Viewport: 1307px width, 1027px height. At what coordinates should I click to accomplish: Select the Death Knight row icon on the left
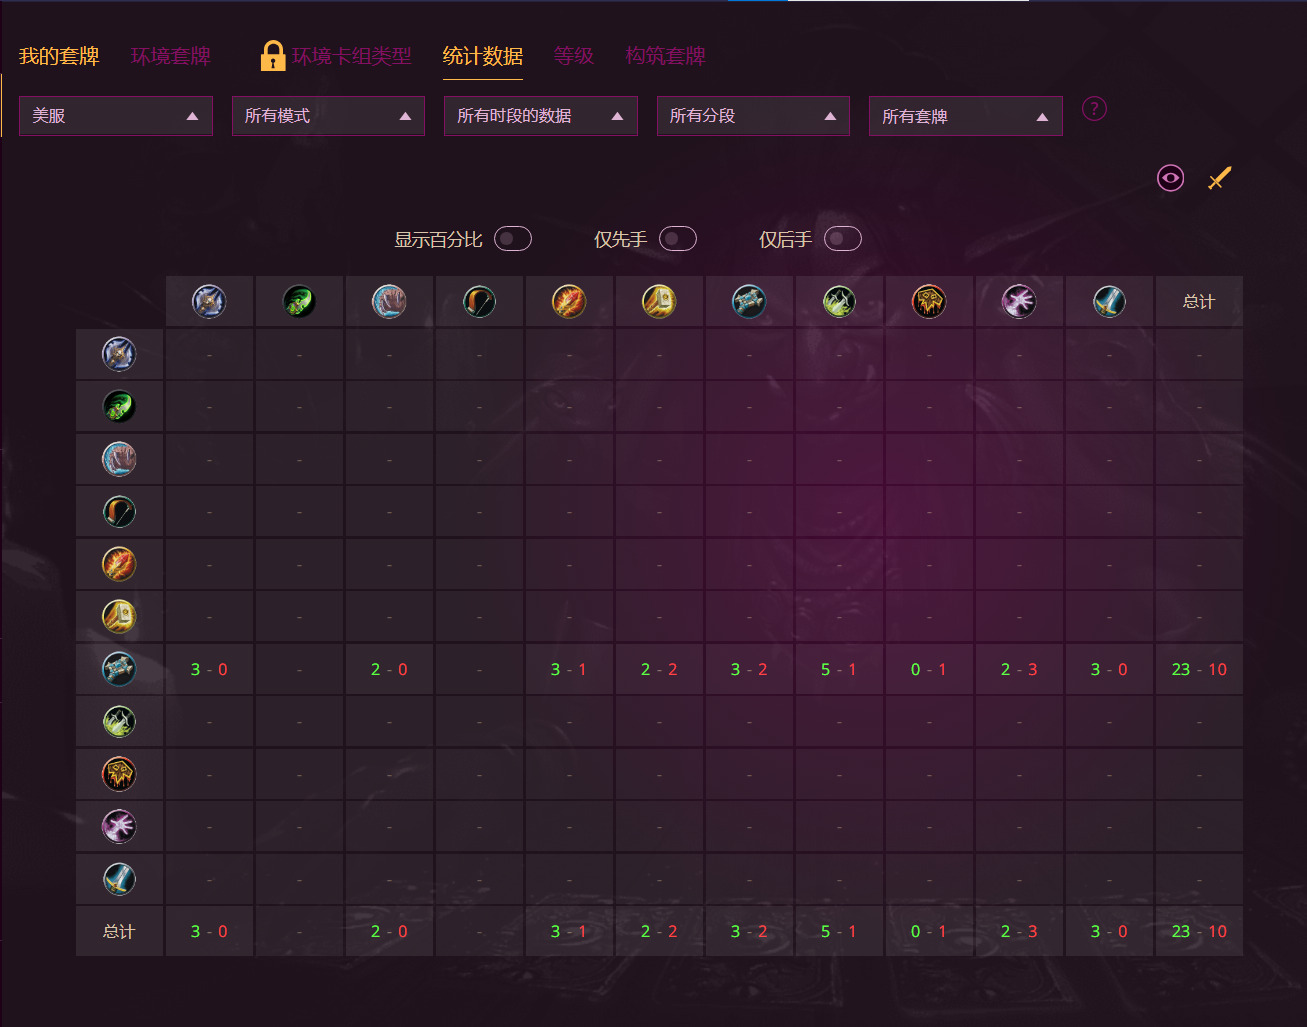[x=119, y=354]
